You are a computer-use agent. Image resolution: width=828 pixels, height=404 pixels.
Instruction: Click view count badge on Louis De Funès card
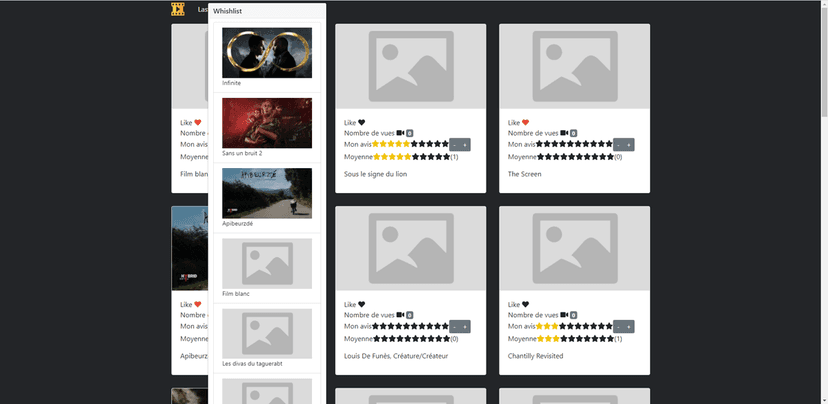[x=410, y=315]
